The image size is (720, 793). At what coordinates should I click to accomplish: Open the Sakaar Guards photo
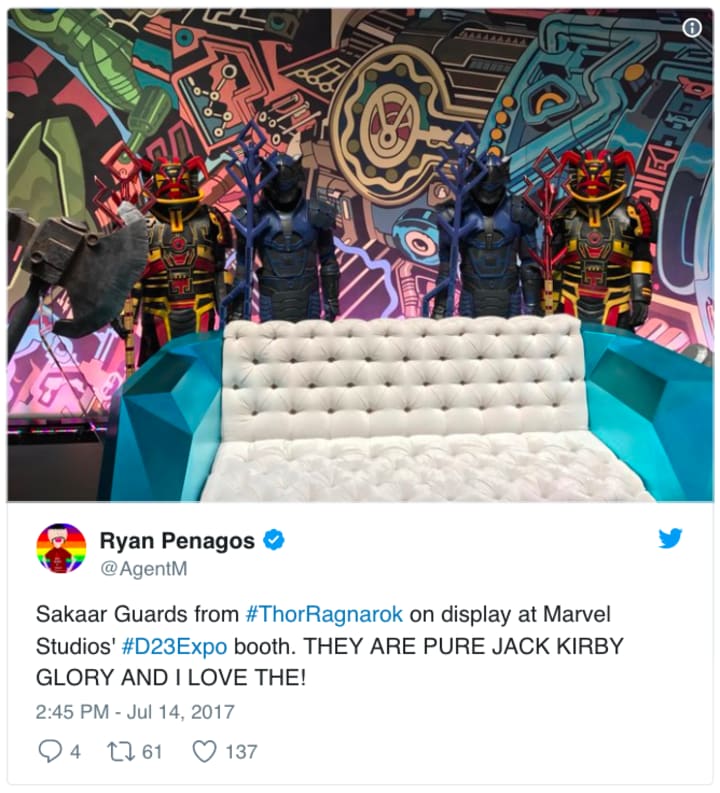360,255
